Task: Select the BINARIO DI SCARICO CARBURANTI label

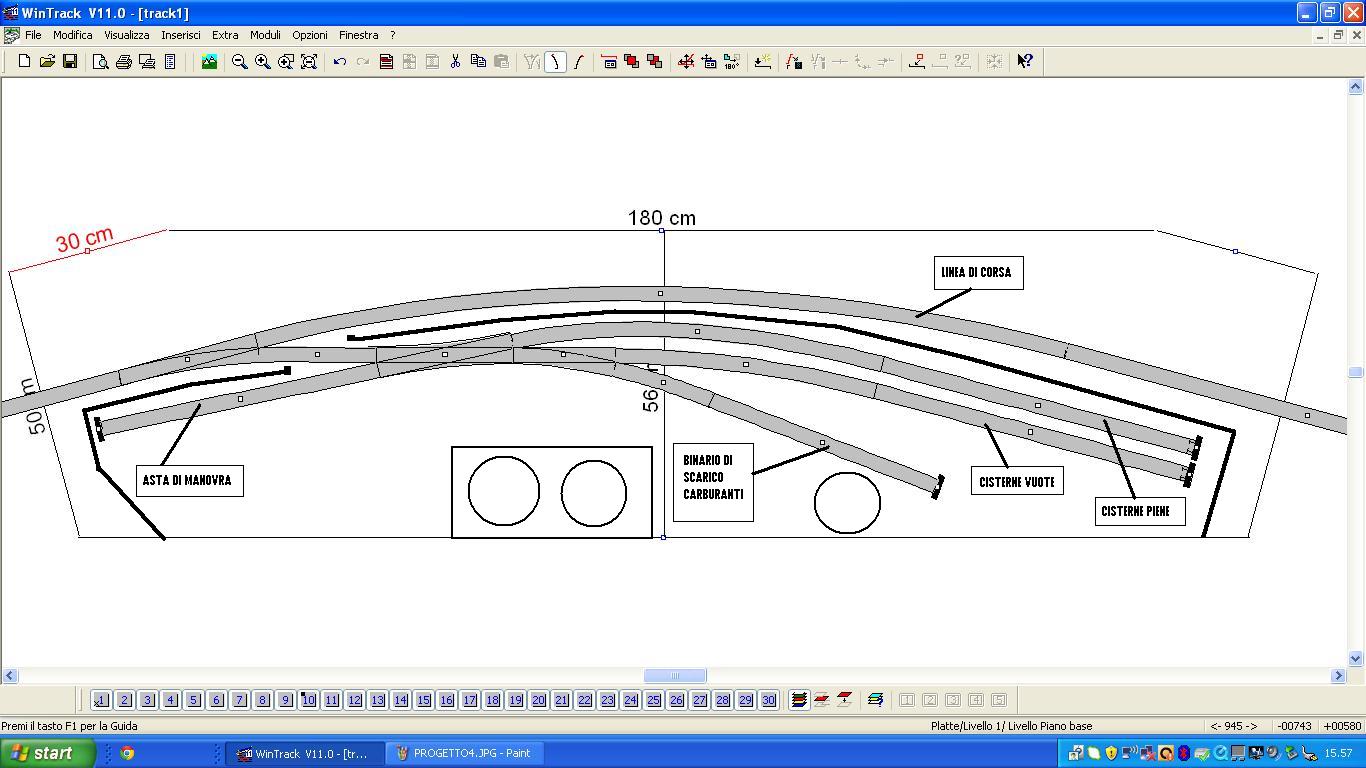Action: pyautogui.click(x=713, y=482)
